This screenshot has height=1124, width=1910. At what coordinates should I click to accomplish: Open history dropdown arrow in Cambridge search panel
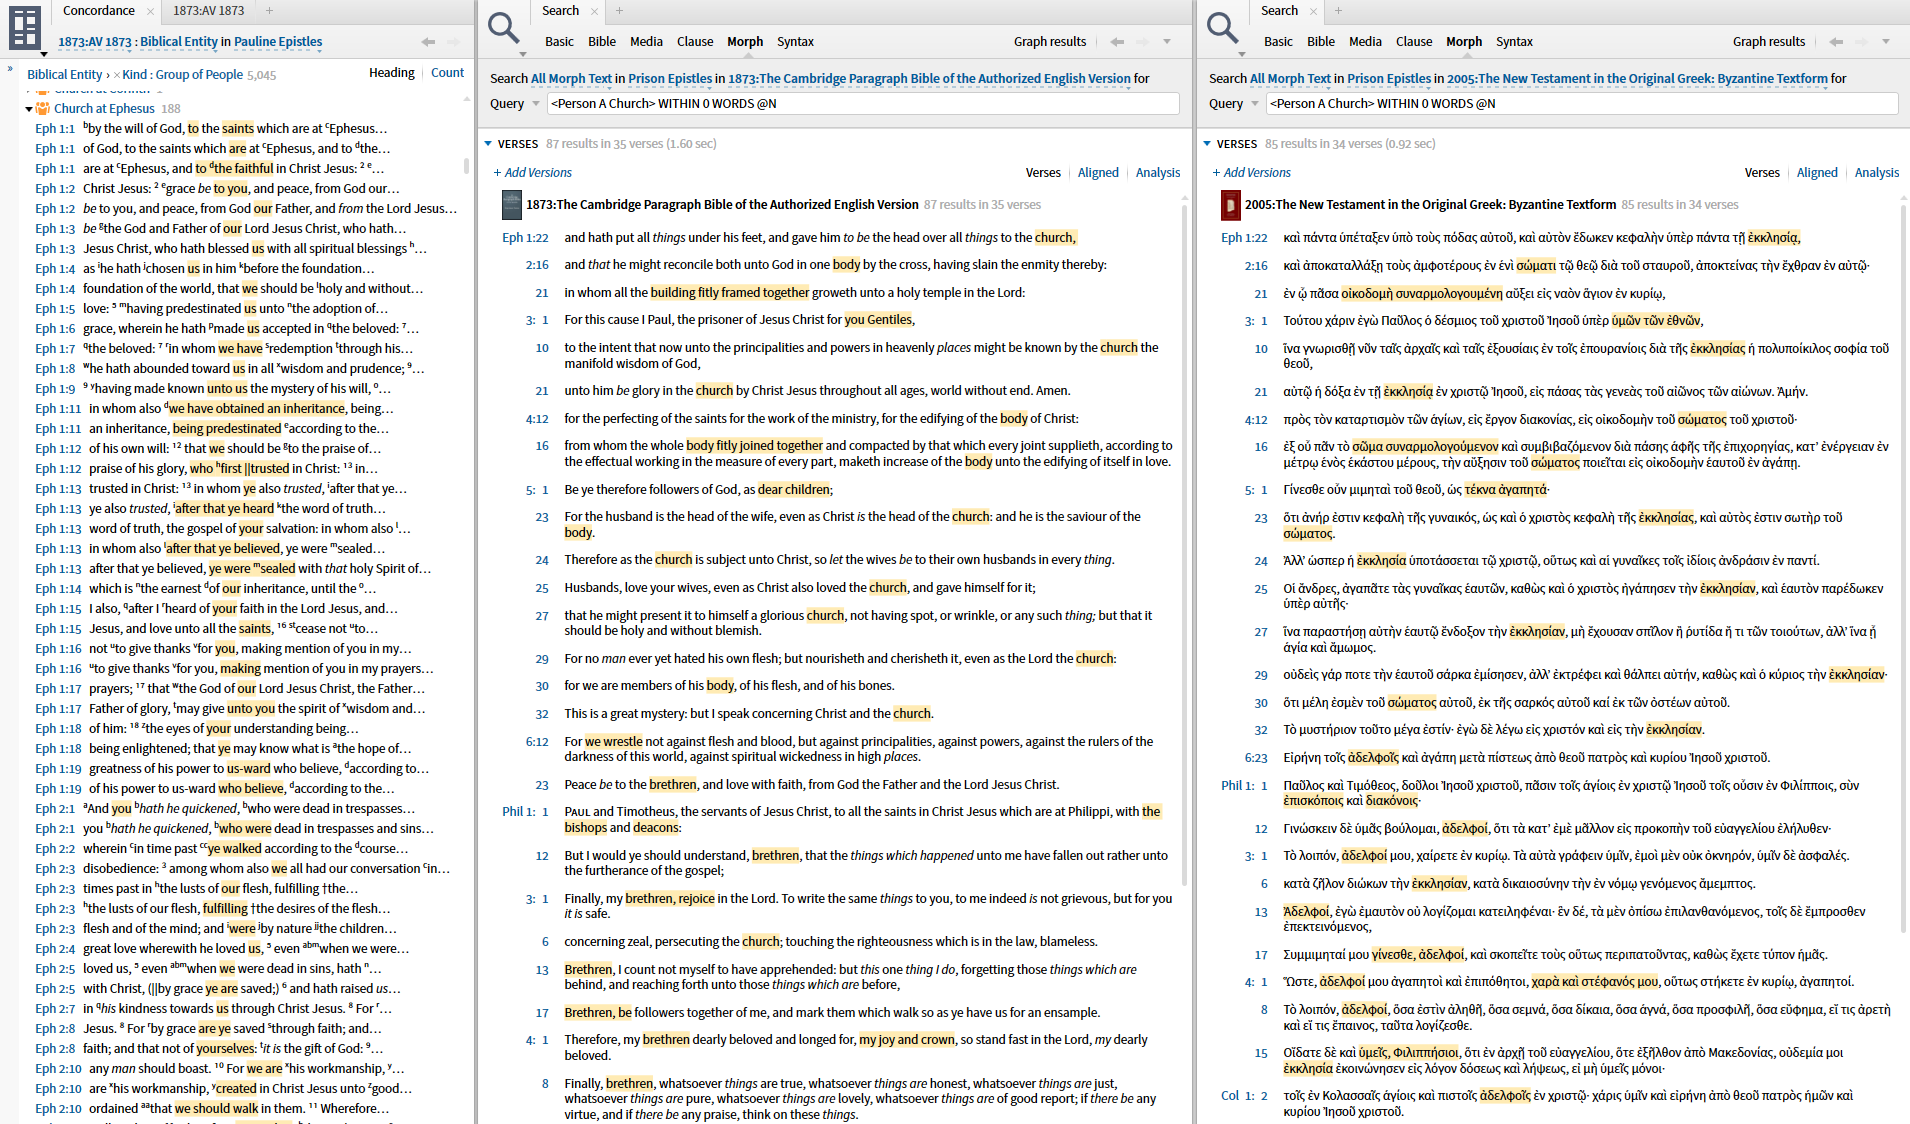1167,42
